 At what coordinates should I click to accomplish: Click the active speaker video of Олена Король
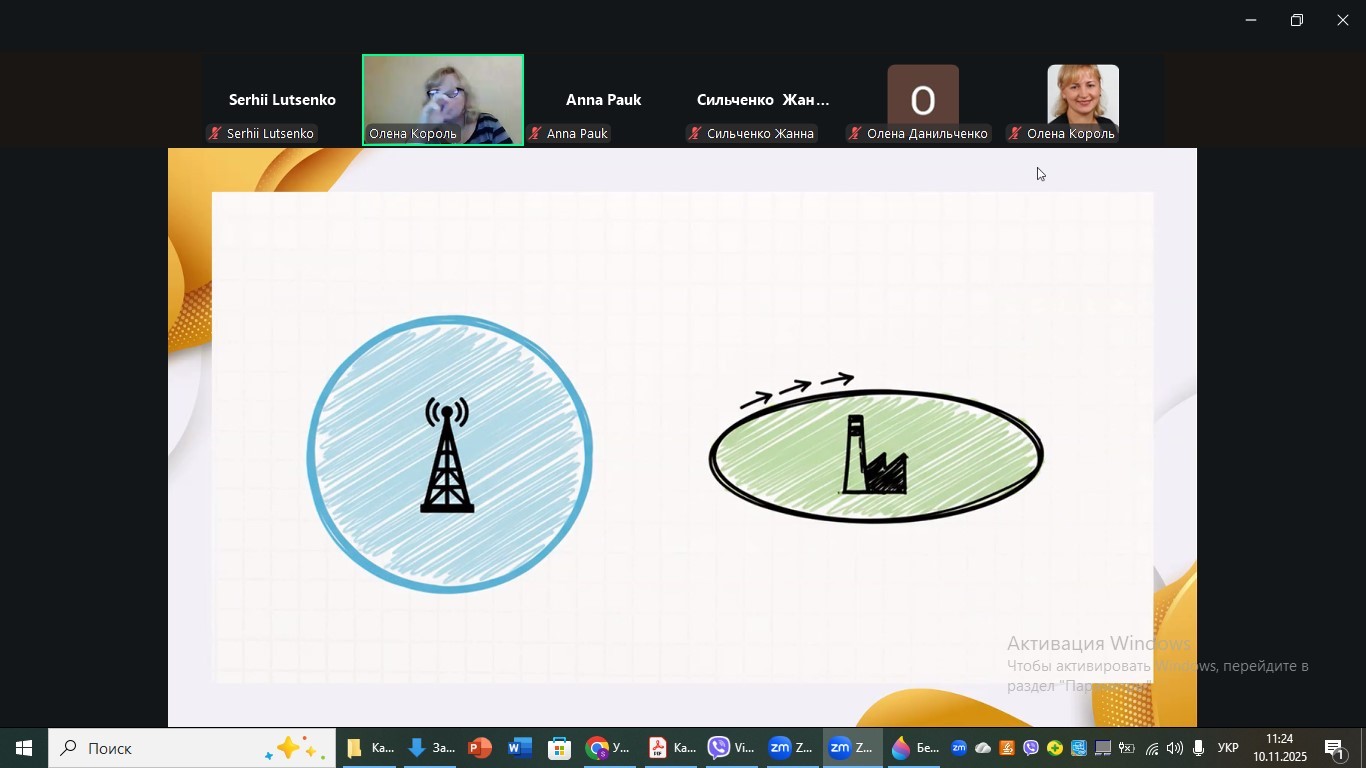pyautogui.click(x=443, y=98)
